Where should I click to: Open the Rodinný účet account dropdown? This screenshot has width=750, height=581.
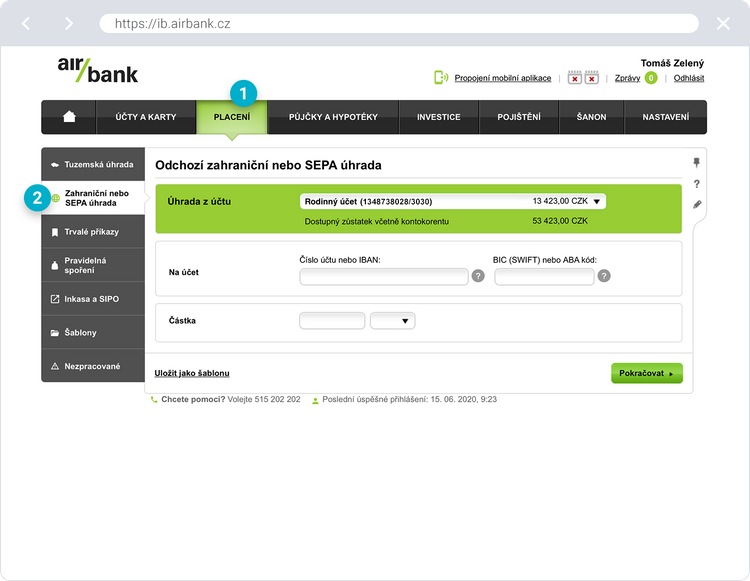point(452,201)
